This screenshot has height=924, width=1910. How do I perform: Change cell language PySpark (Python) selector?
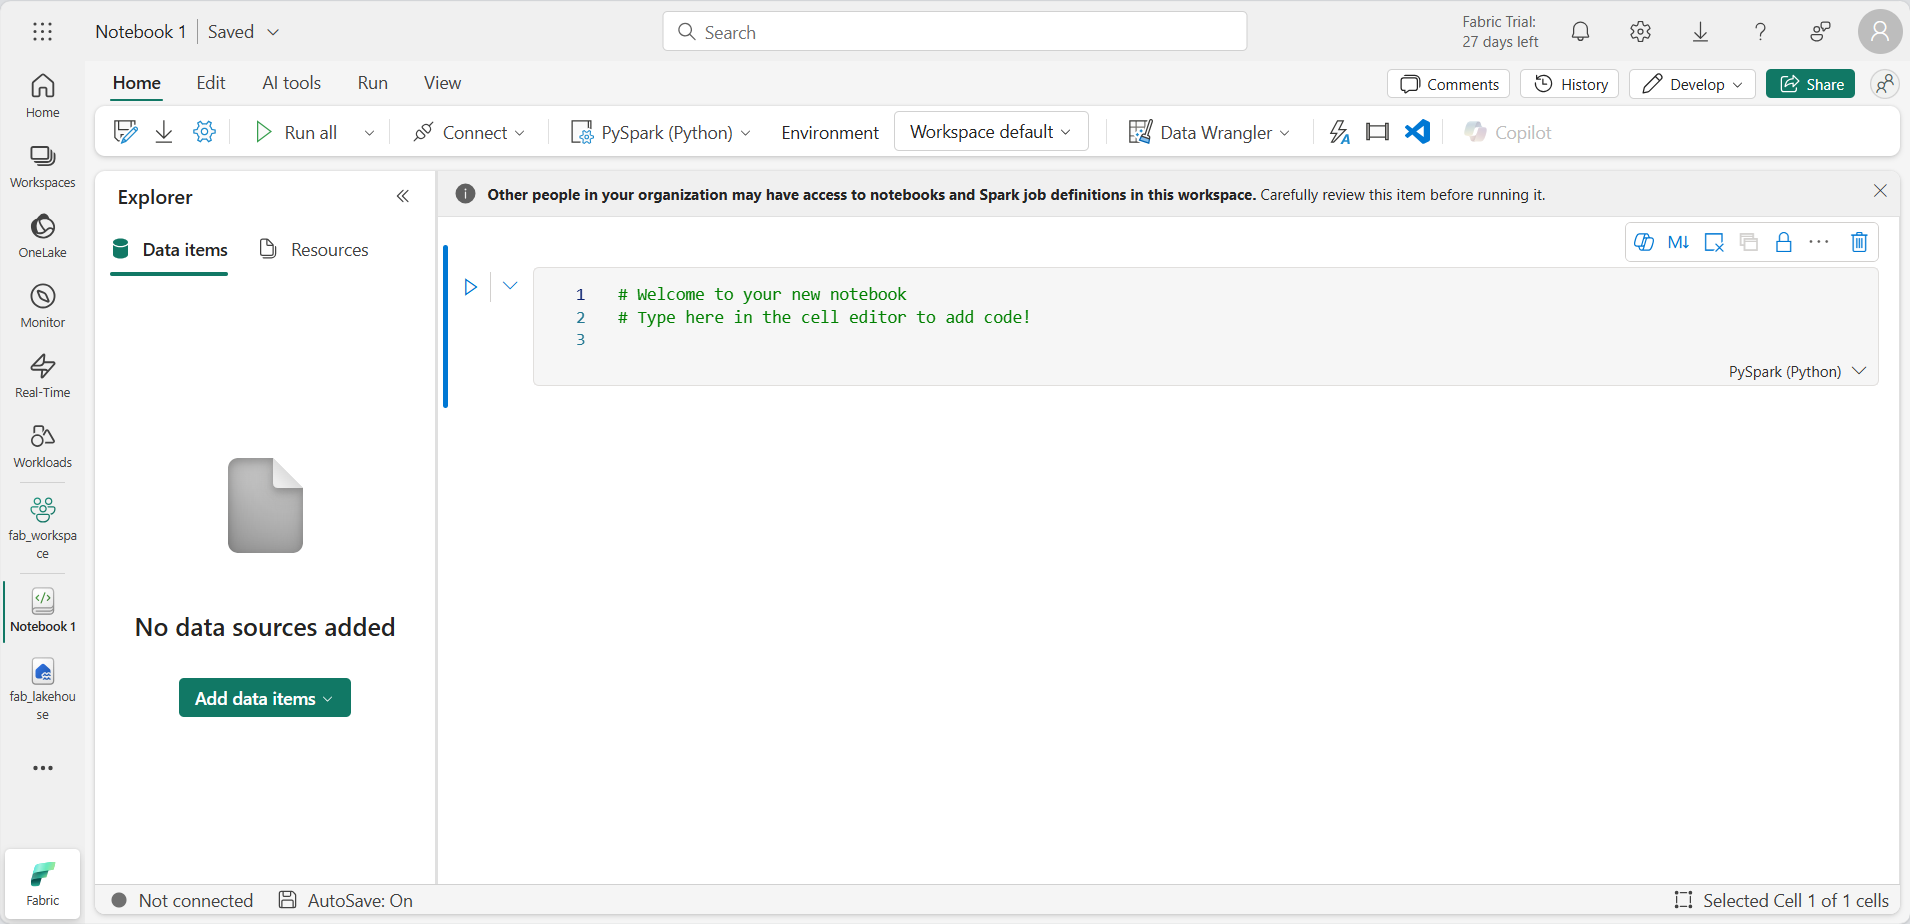(1797, 371)
